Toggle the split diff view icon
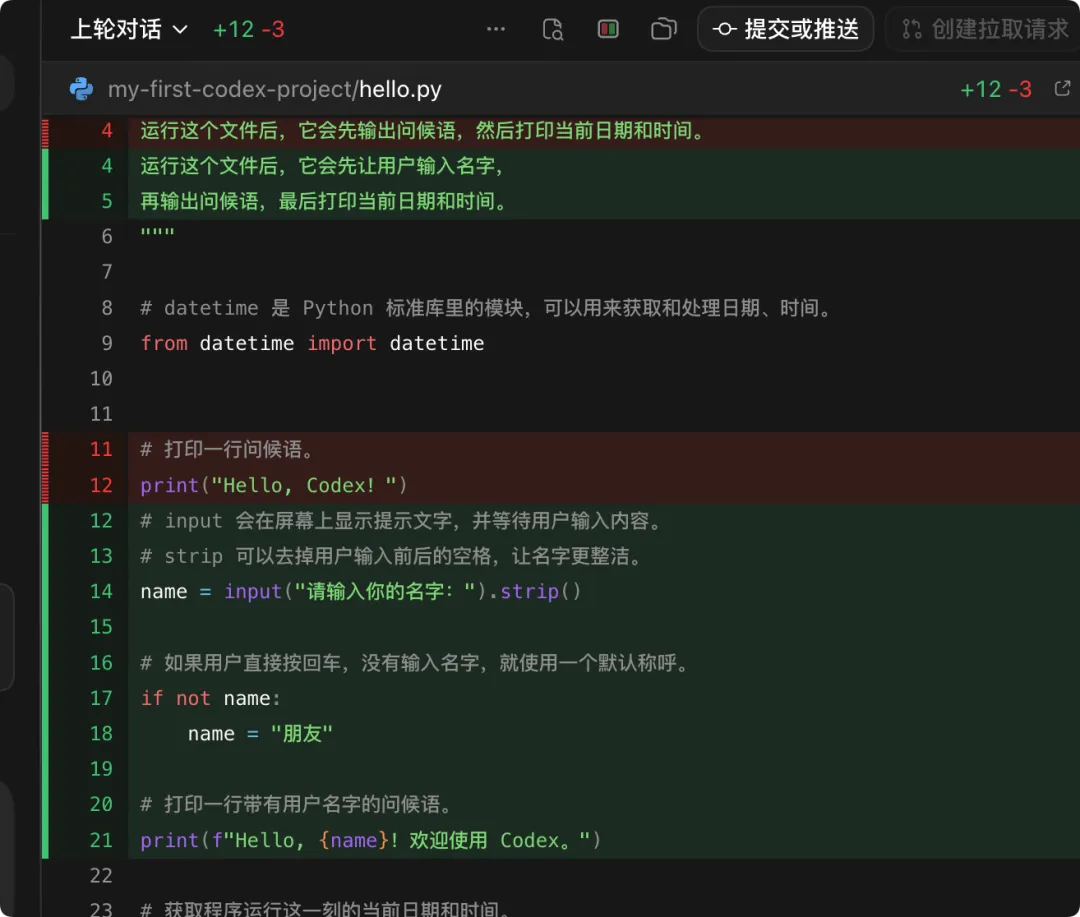Image resolution: width=1080 pixels, height=917 pixels. (608, 30)
